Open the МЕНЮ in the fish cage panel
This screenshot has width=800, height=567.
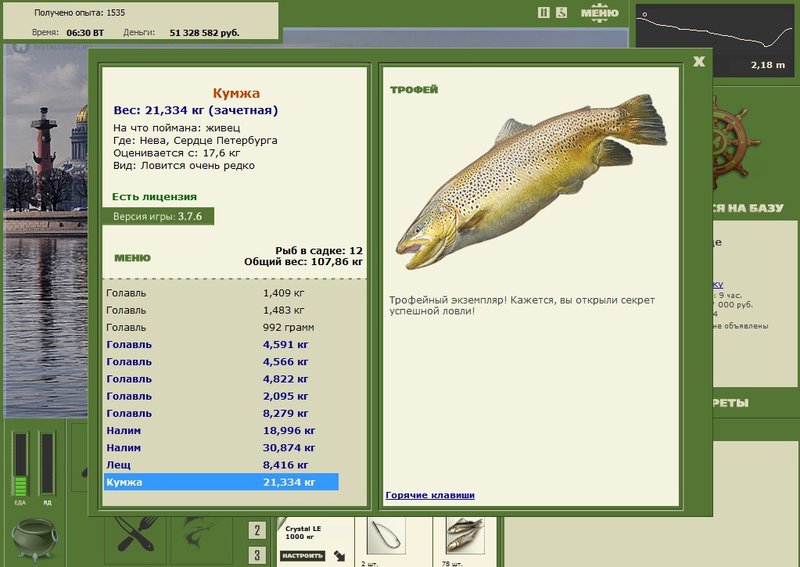tap(132, 258)
